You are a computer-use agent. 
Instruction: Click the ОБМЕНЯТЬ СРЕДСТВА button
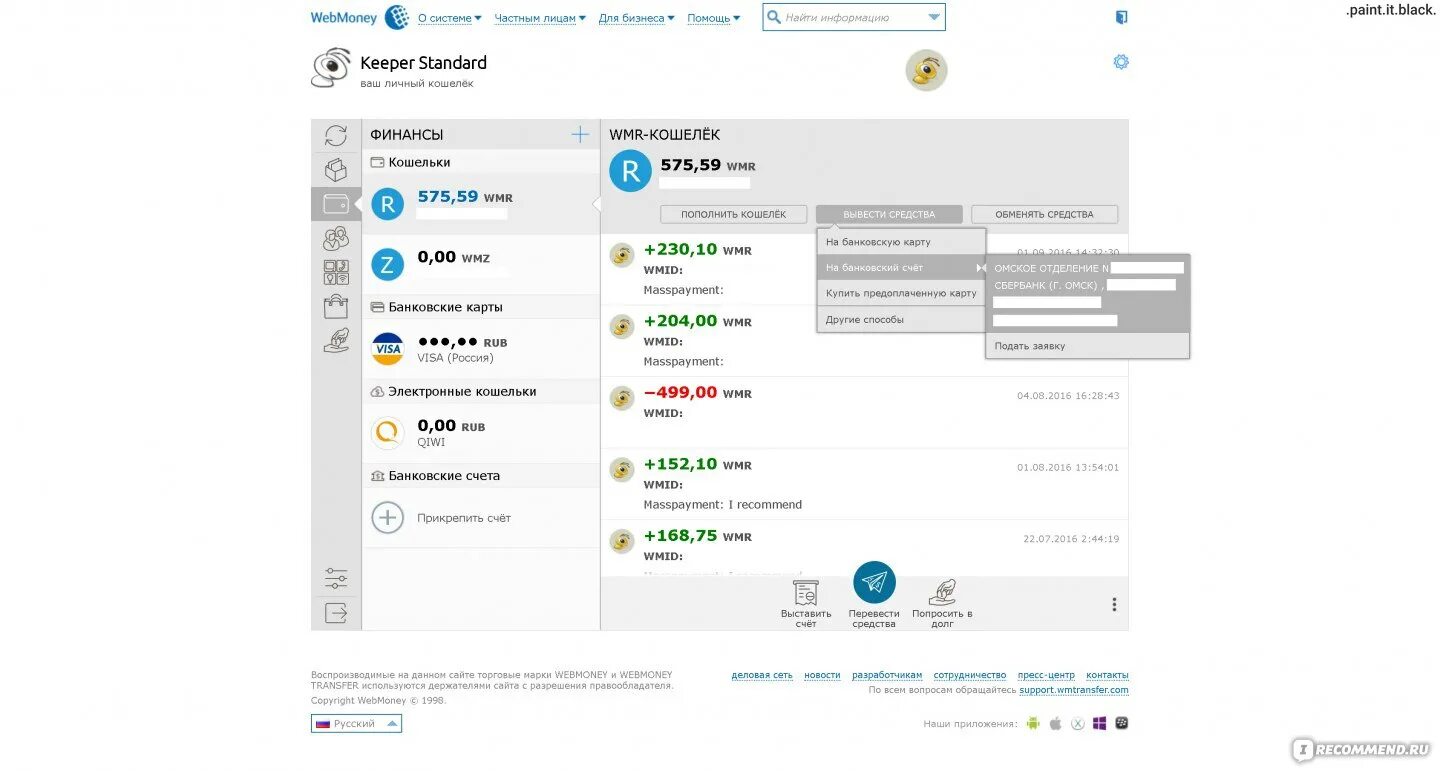click(x=1044, y=214)
